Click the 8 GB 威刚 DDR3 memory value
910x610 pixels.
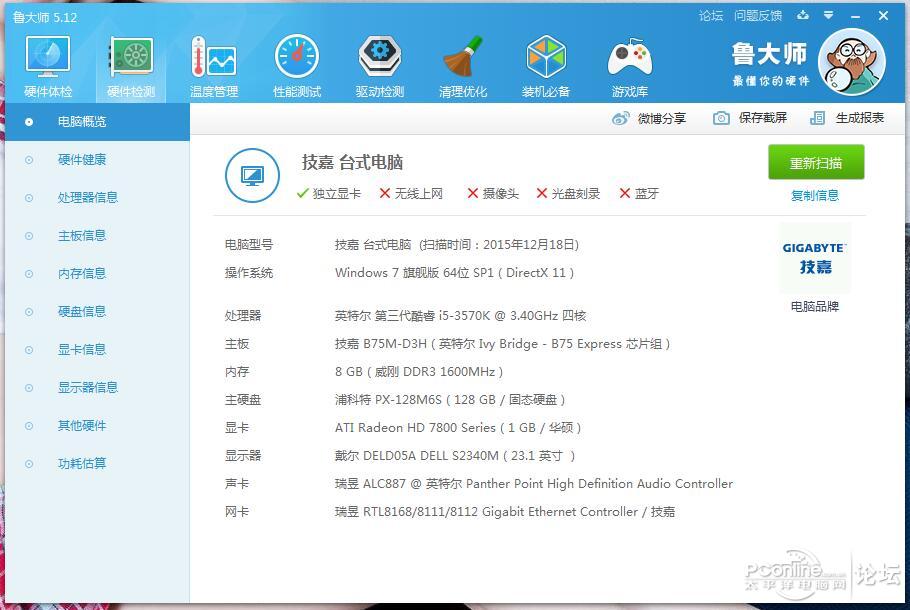[x=419, y=371]
